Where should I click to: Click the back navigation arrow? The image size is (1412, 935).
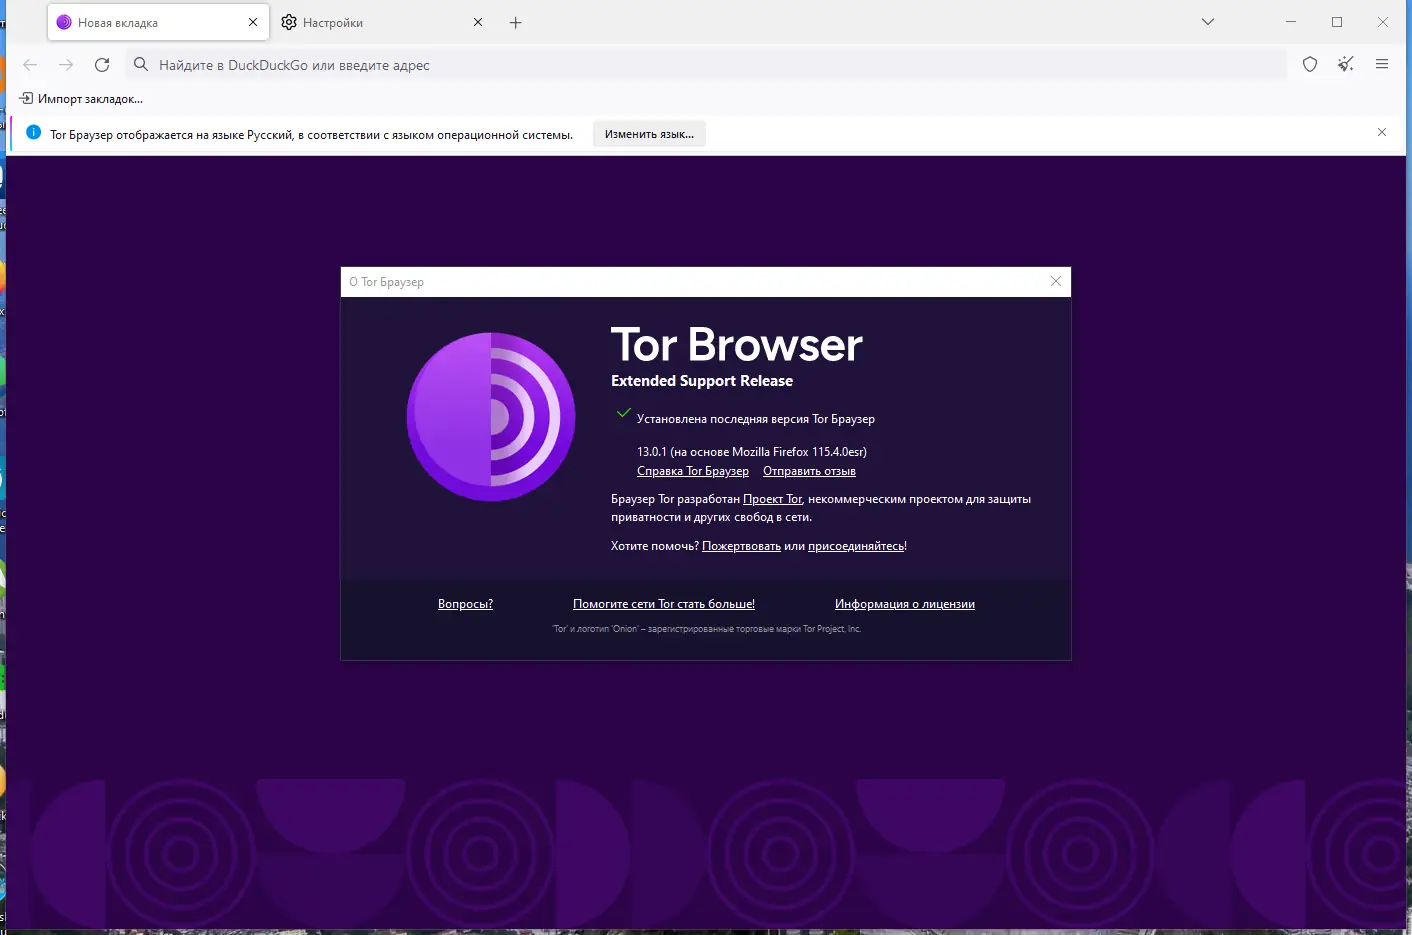[x=30, y=65]
